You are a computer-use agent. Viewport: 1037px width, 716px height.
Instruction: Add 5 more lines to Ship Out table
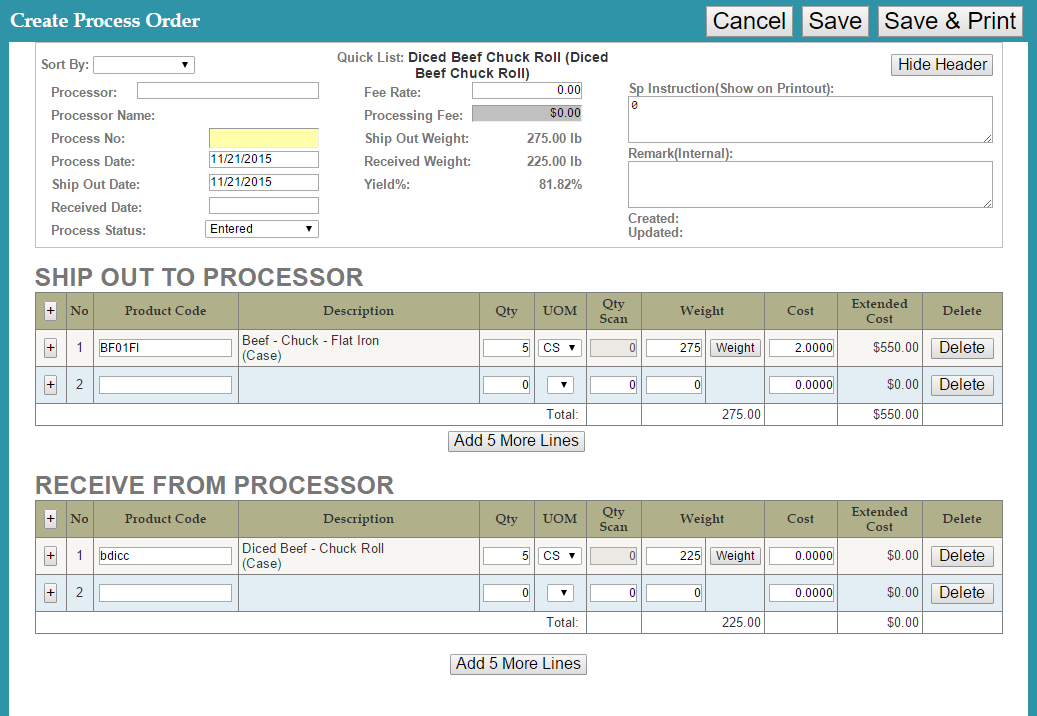point(516,441)
